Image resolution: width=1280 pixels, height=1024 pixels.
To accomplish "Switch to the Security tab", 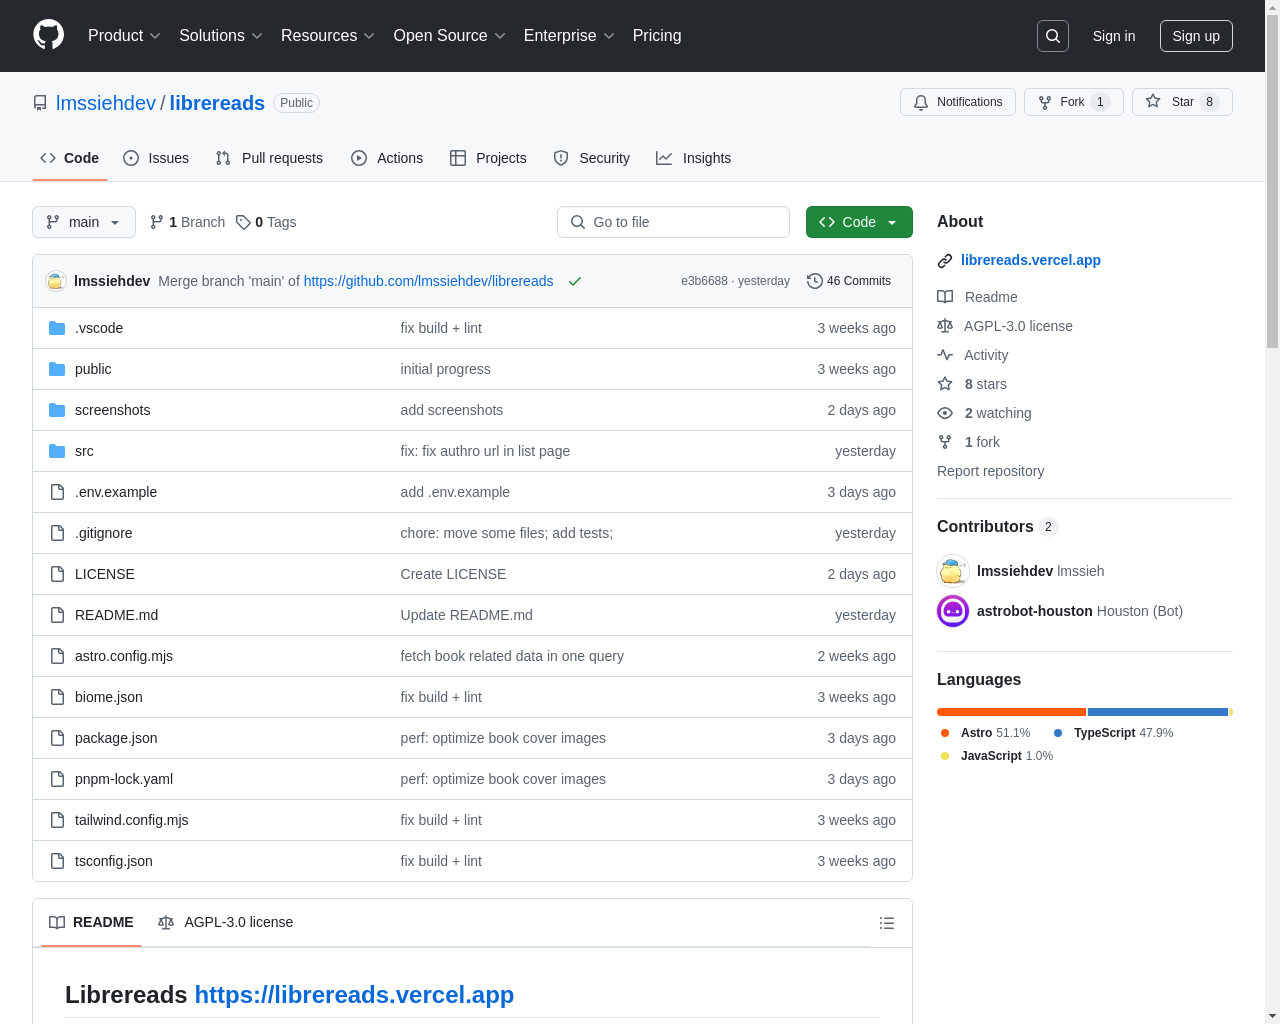I will pyautogui.click(x=592, y=158).
